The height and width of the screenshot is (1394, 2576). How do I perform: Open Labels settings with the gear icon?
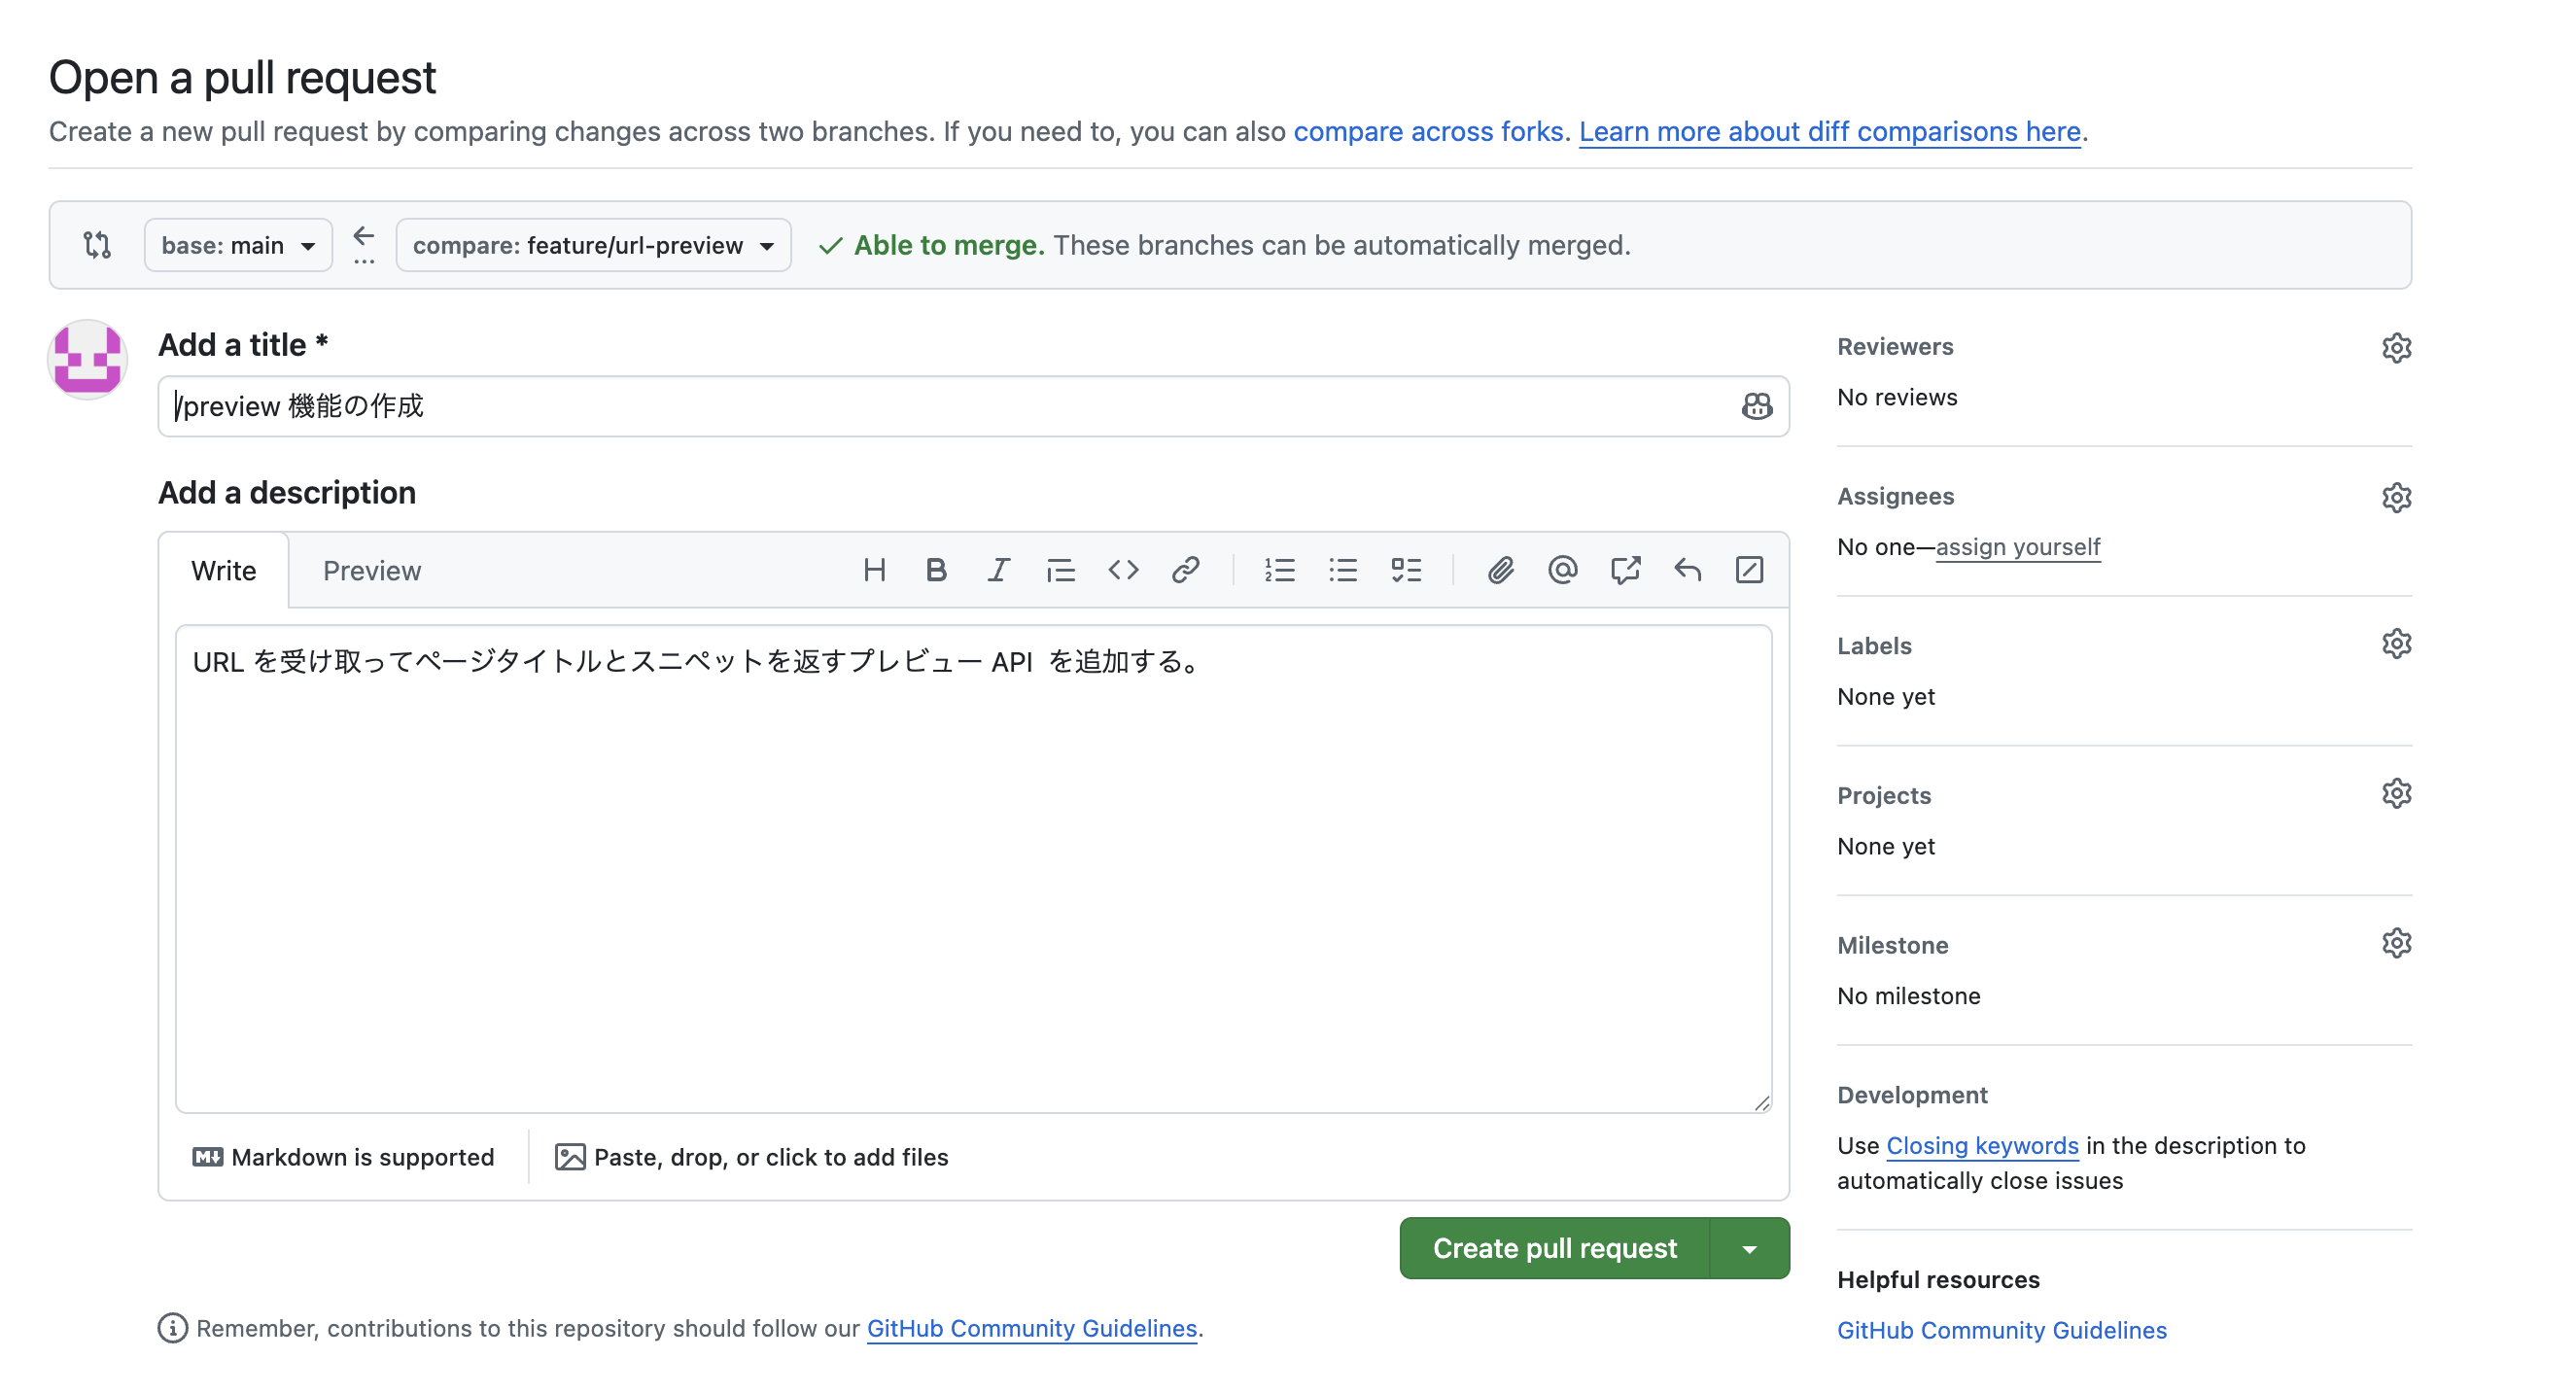tap(2397, 643)
